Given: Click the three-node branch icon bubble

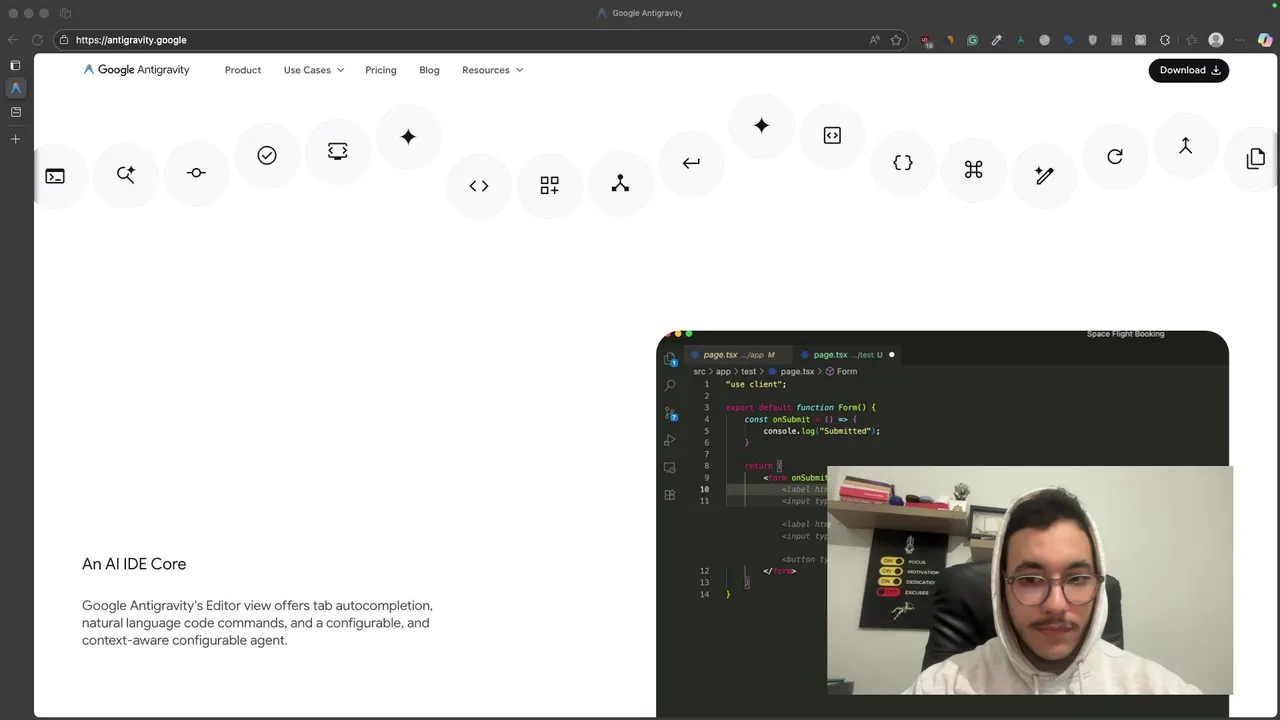Looking at the screenshot, I should coord(620,183).
